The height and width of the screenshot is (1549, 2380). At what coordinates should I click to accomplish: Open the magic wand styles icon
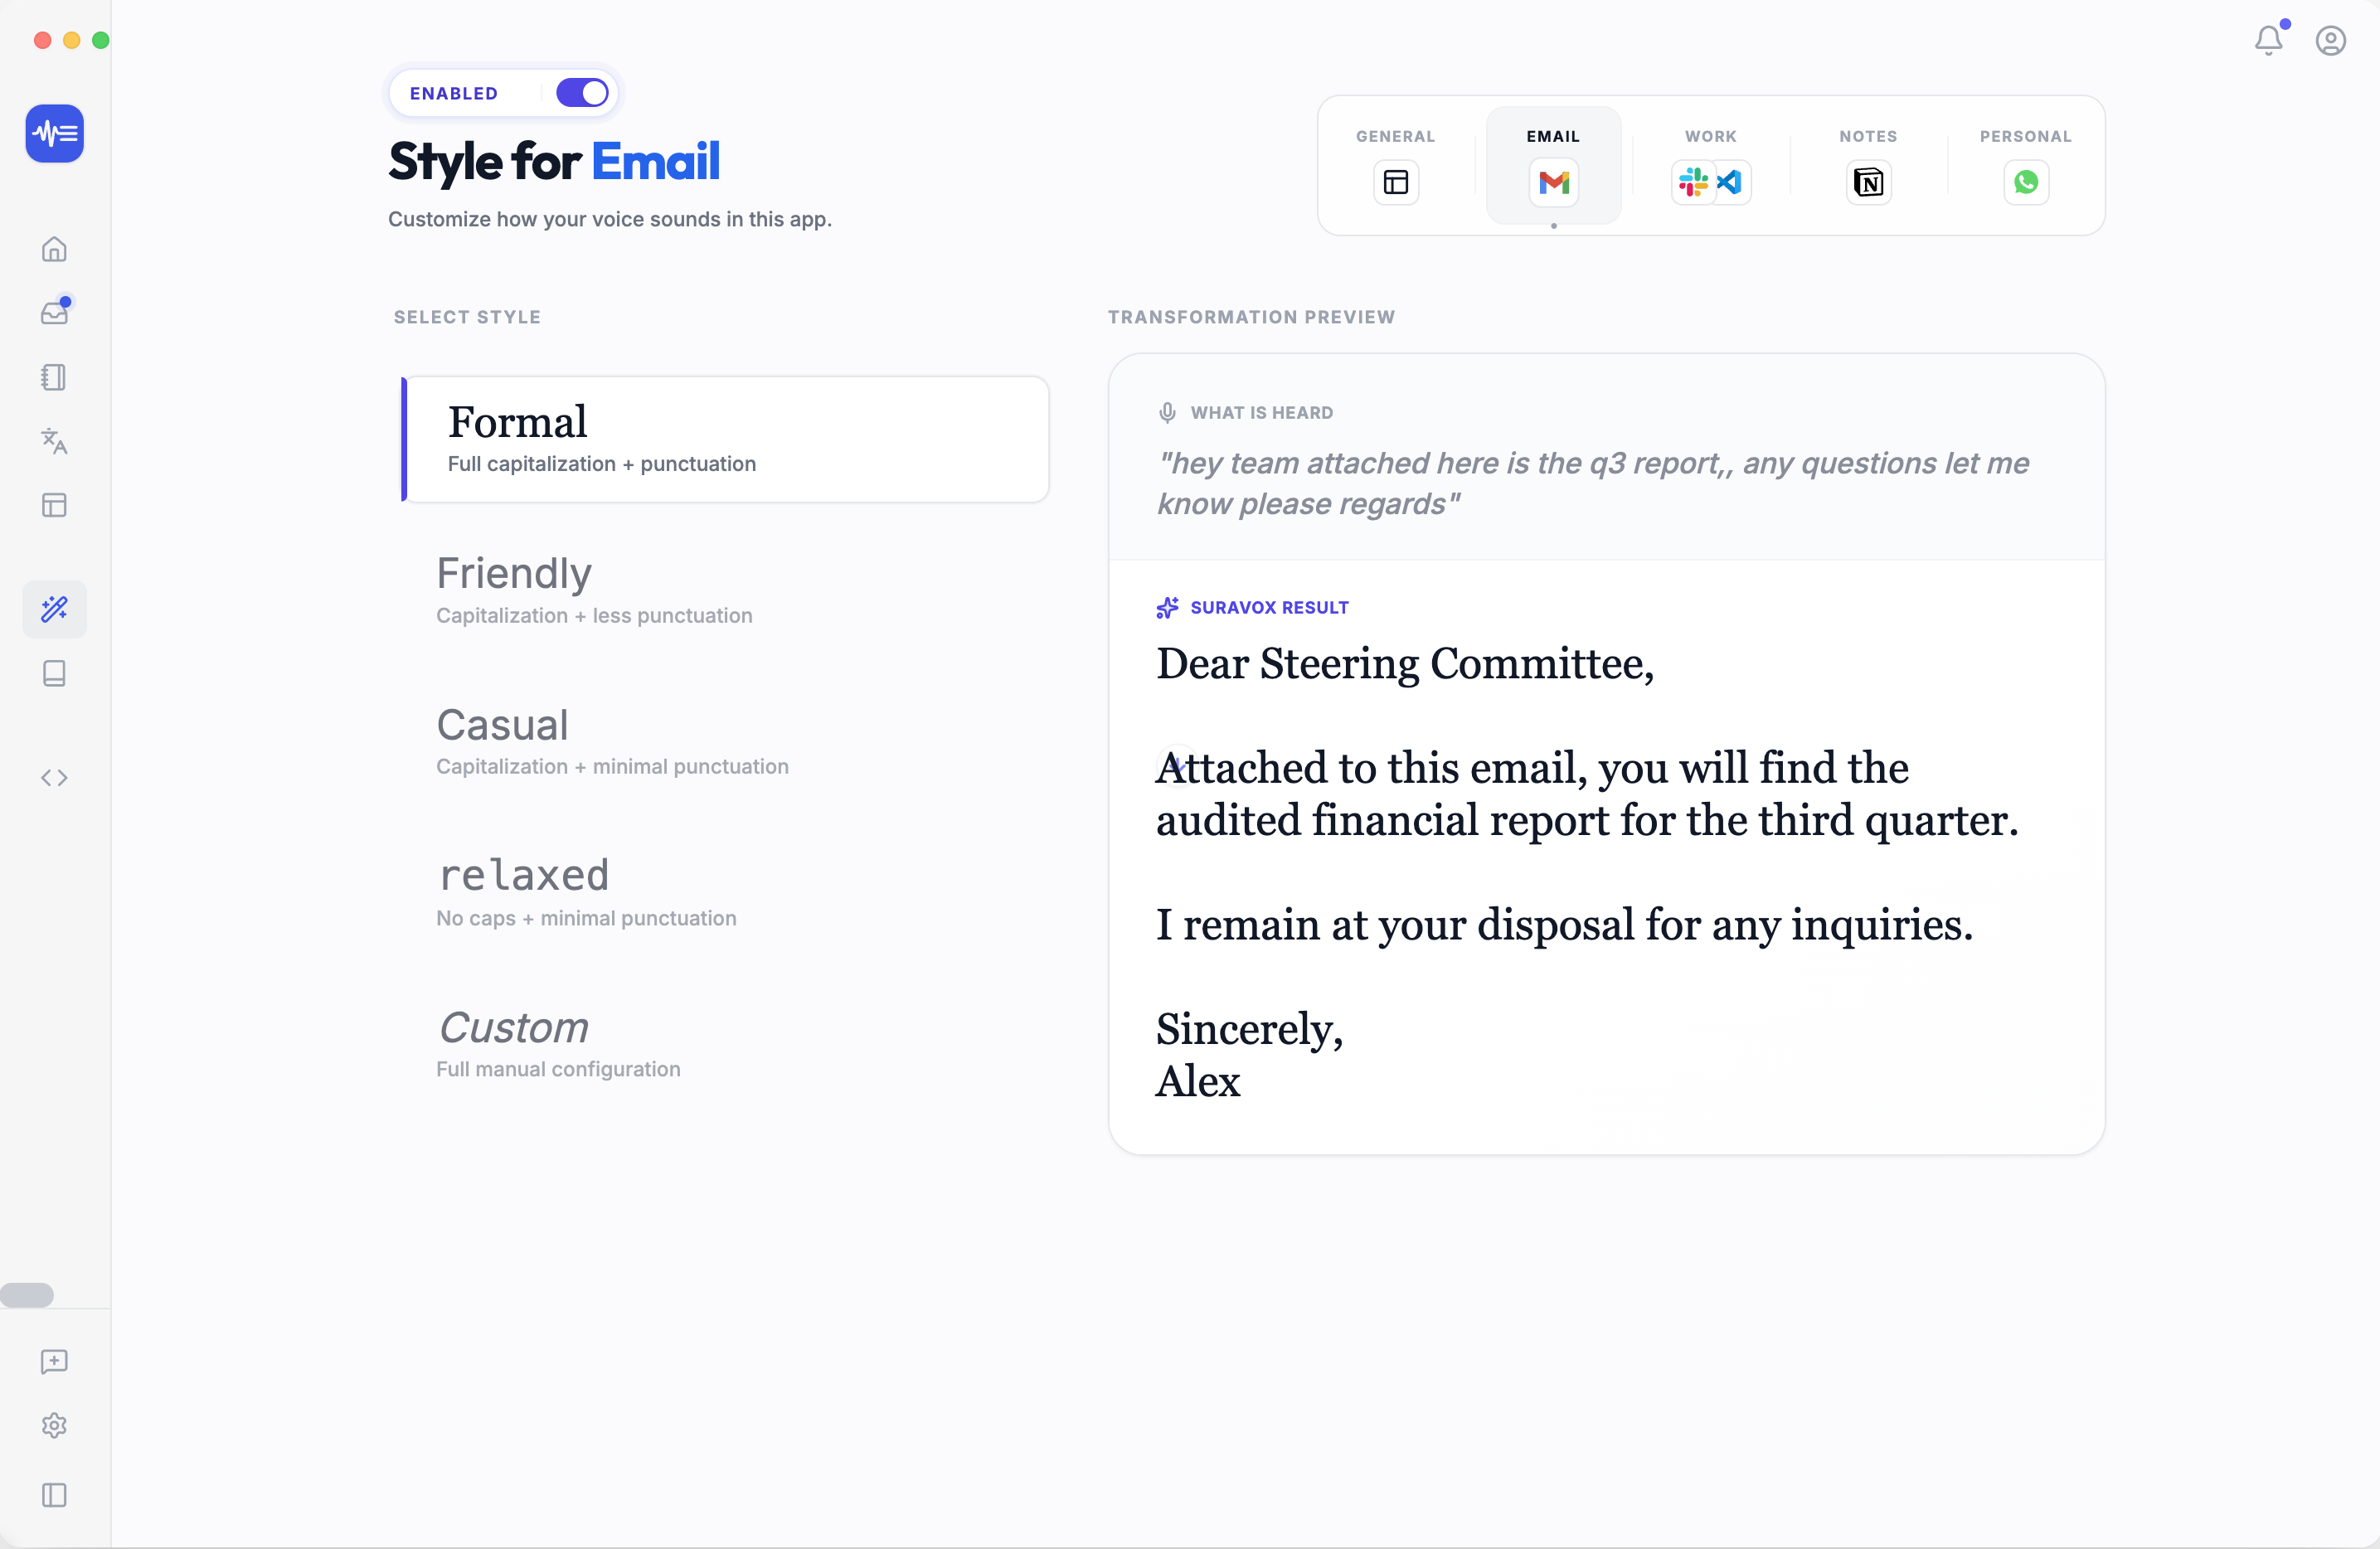54,609
